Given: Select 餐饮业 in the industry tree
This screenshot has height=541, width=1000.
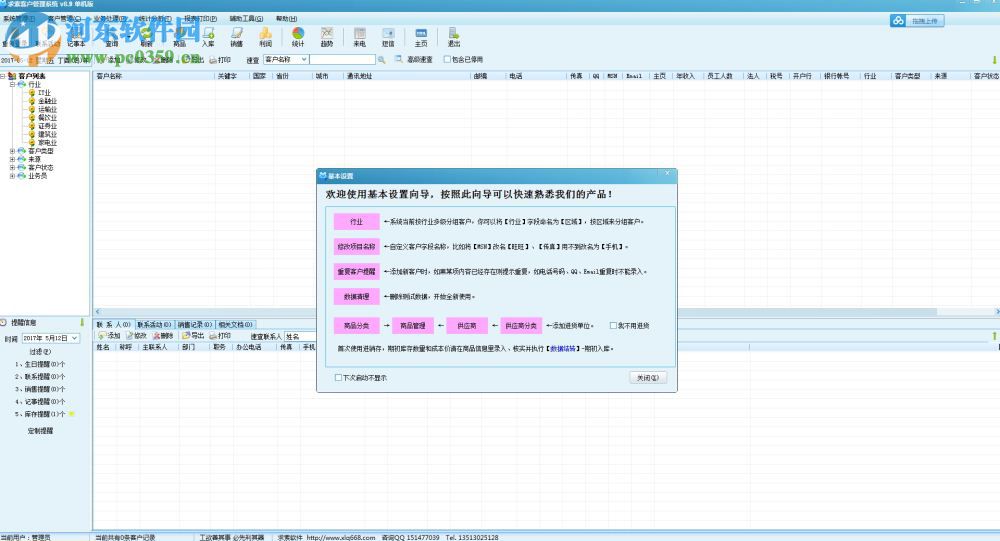Looking at the screenshot, I should tap(47, 117).
